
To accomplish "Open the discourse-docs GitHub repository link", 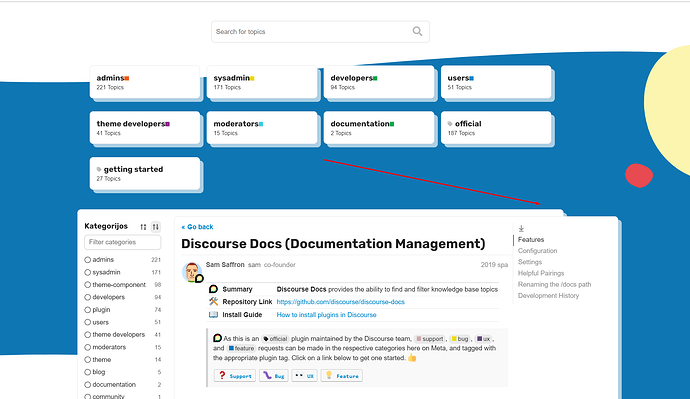I will tap(340, 302).
